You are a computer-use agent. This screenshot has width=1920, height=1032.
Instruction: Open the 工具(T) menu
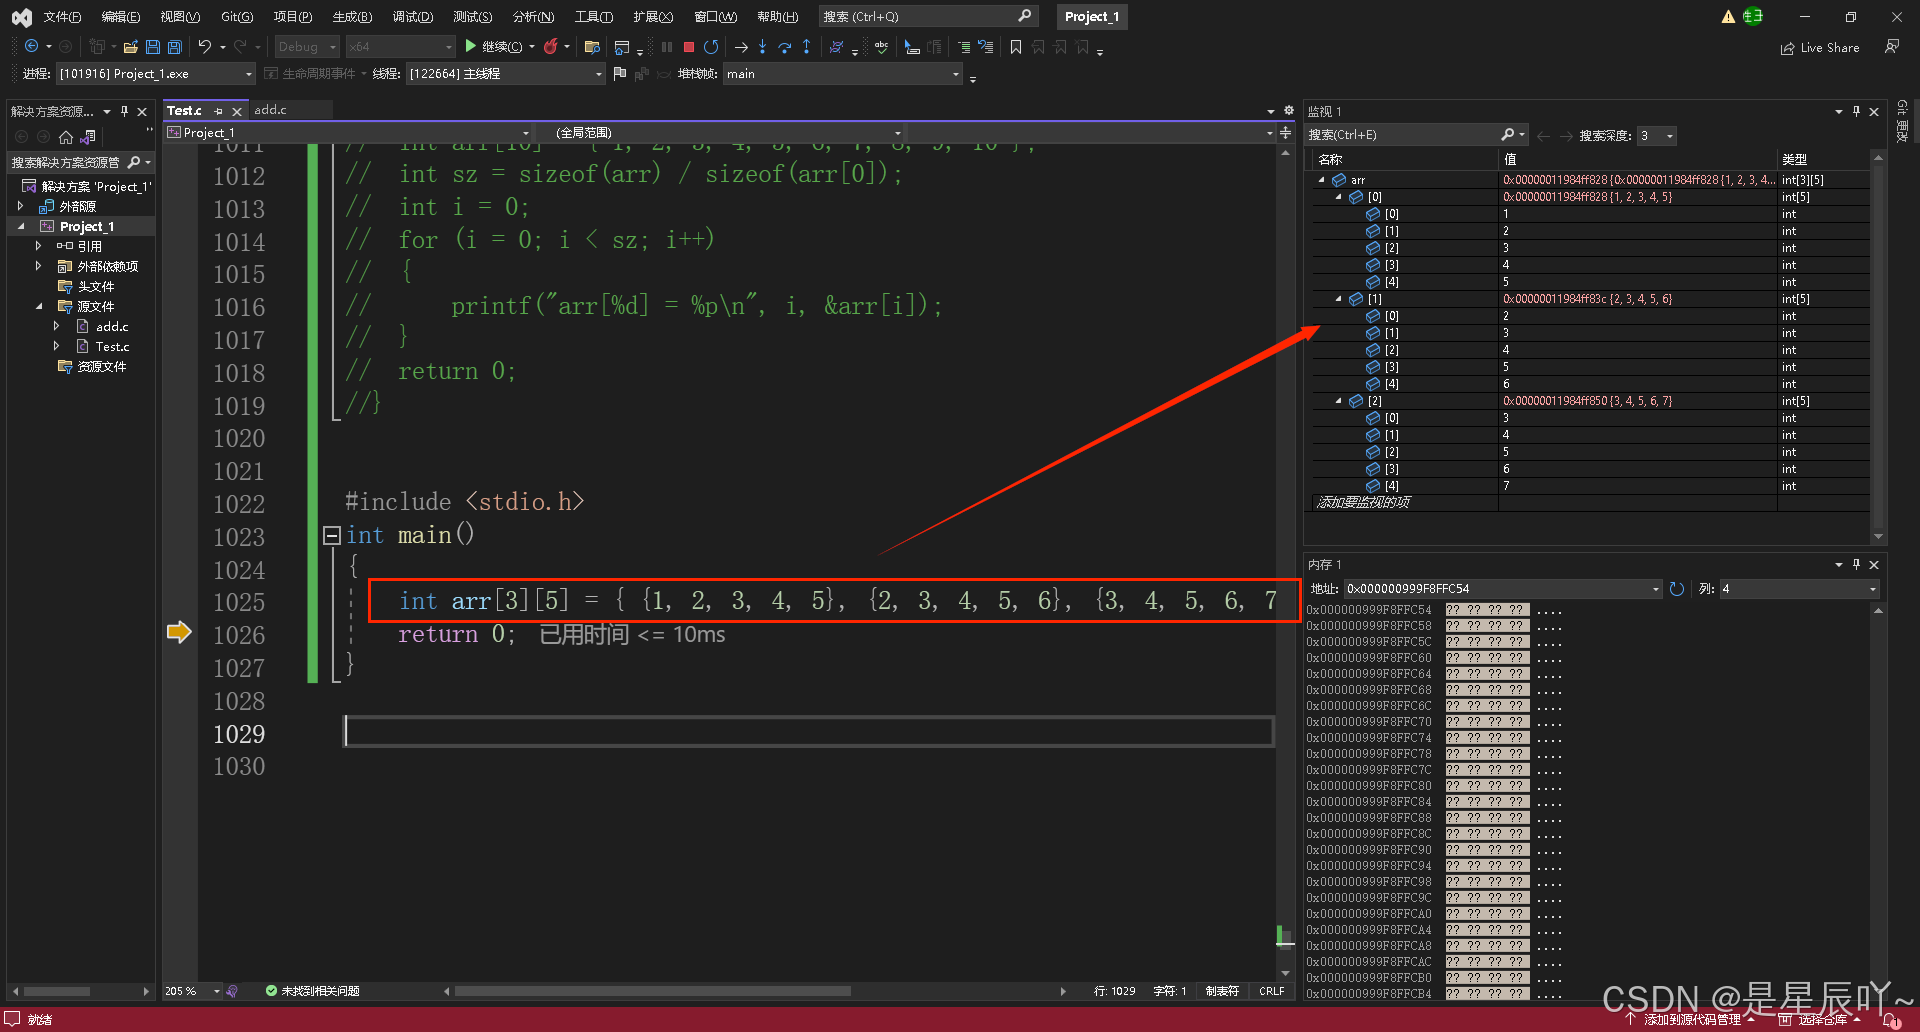click(x=593, y=17)
